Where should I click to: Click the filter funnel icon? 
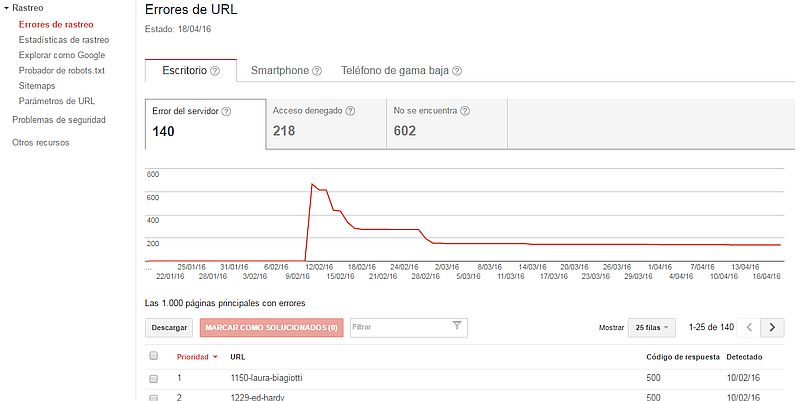pyautogui.click(x=457, y=325)
